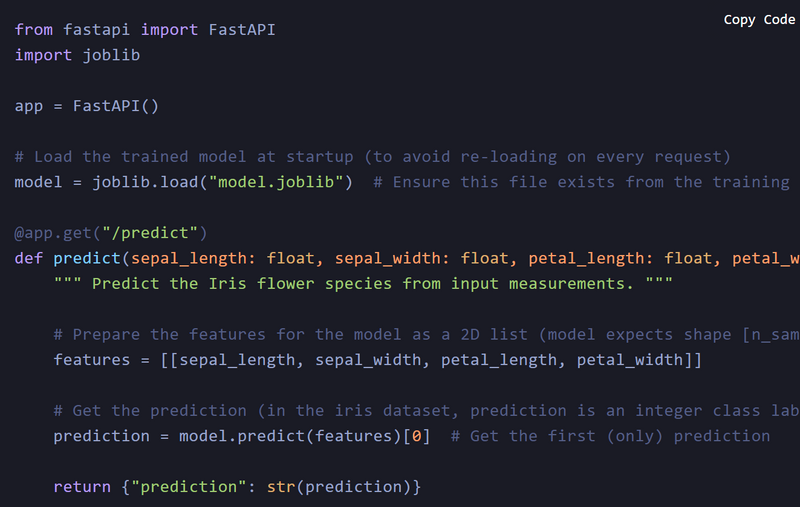Click the "import joblib" line
This screenshot has height=507, width=800.
[77, 55]
